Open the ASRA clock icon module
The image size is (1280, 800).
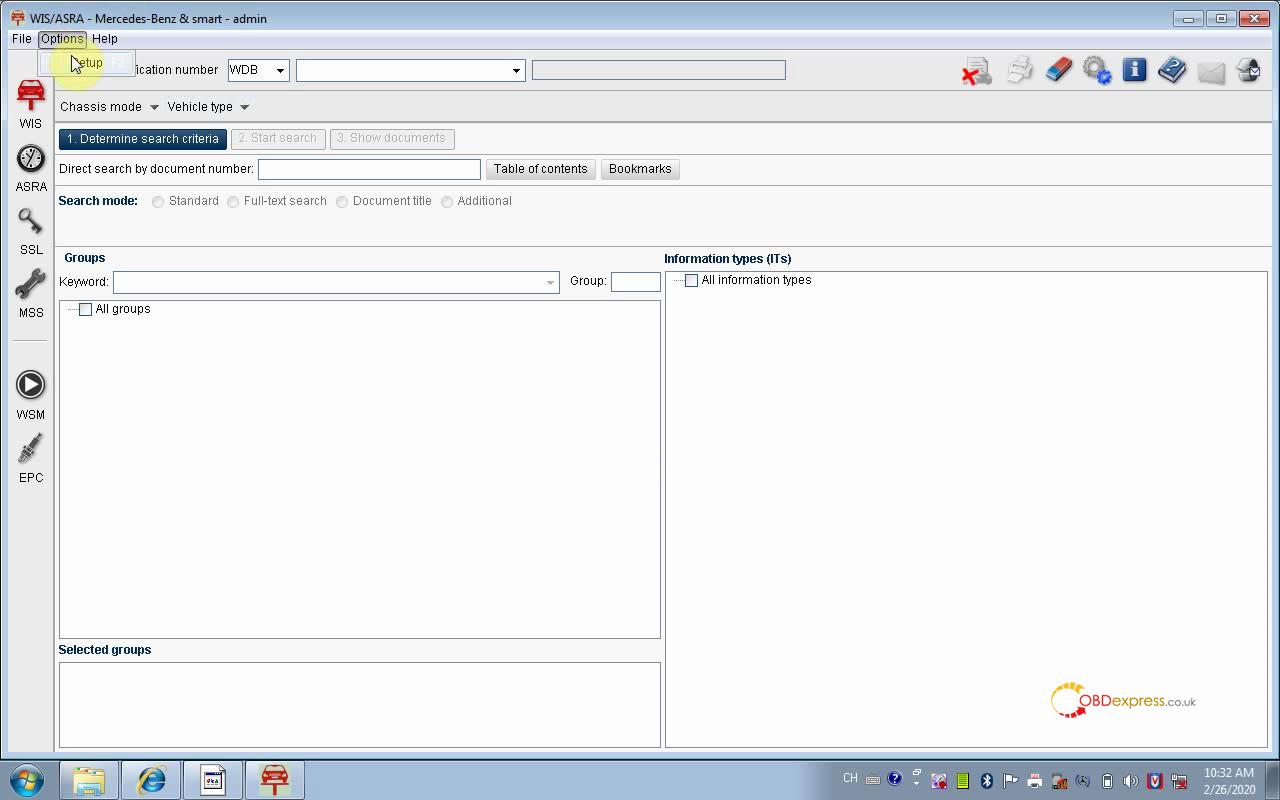31,159
